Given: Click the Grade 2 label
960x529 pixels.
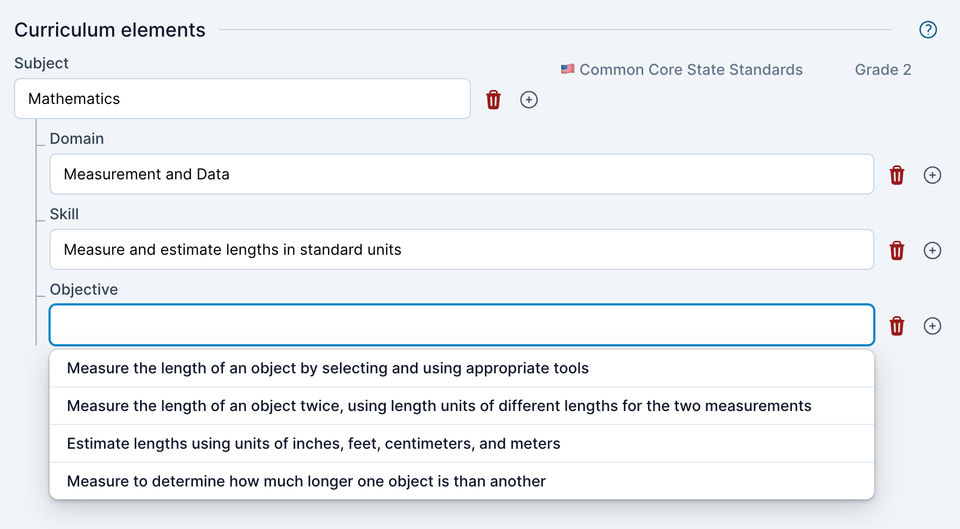Looking at the screenshot, I should pos(883,70).
